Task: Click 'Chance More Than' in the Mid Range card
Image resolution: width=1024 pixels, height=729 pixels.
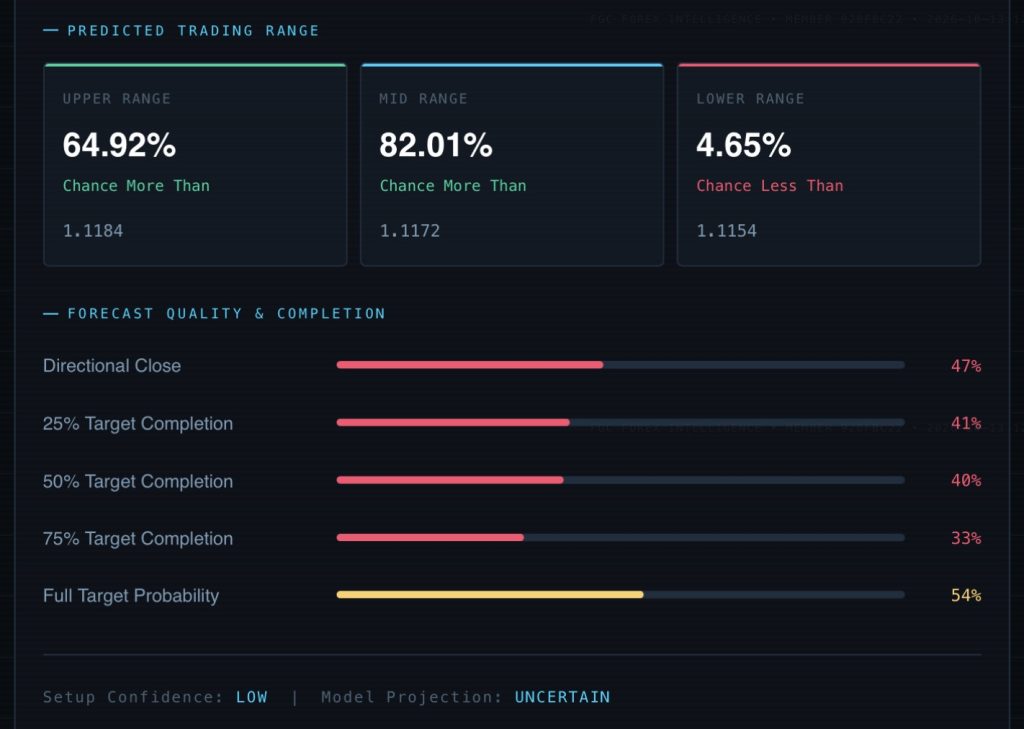Action: pyautogui.click(x=453, y=186)
